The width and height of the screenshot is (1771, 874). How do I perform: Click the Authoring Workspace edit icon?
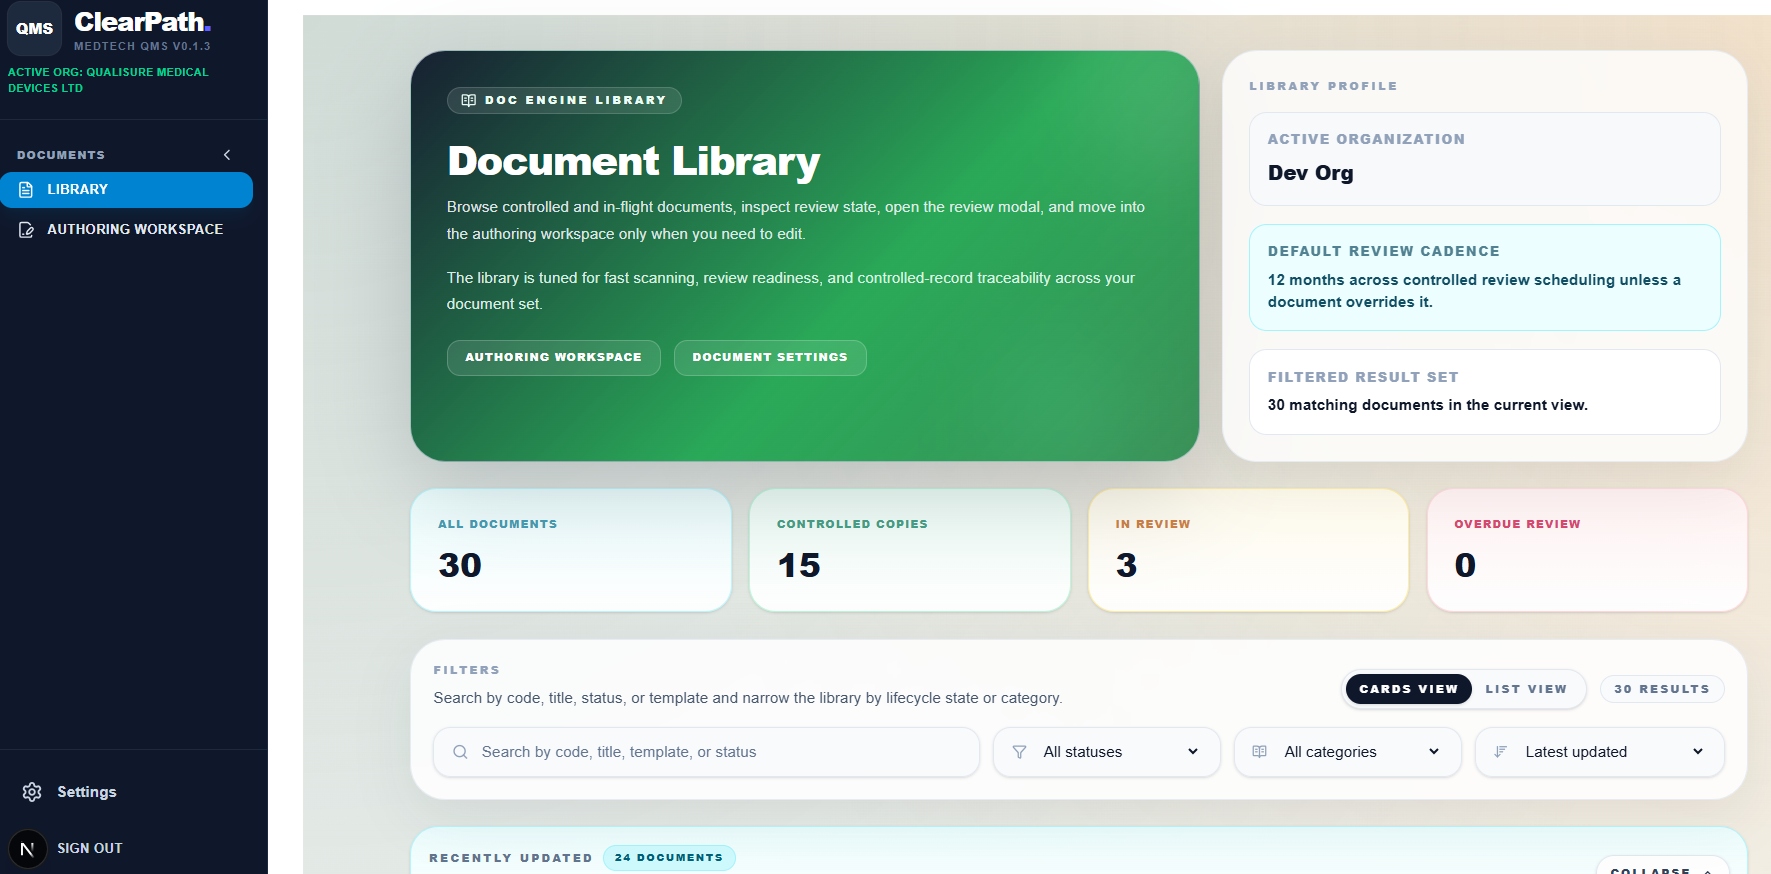tap(26, 230)
